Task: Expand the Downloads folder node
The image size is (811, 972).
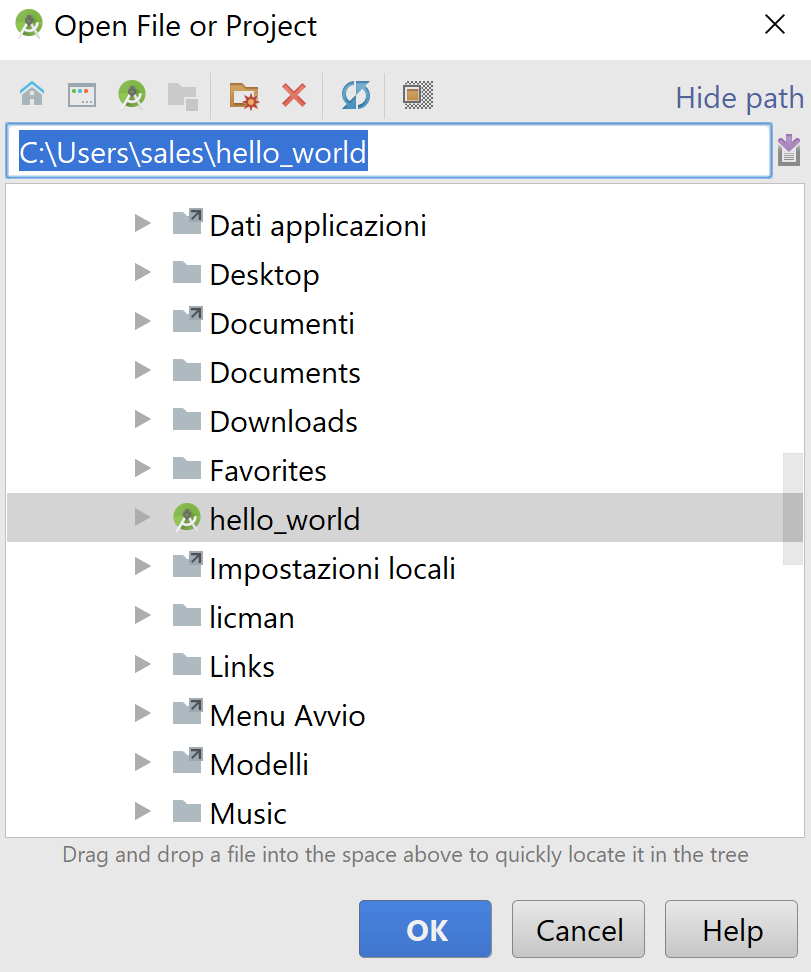Action: point(143,419)
